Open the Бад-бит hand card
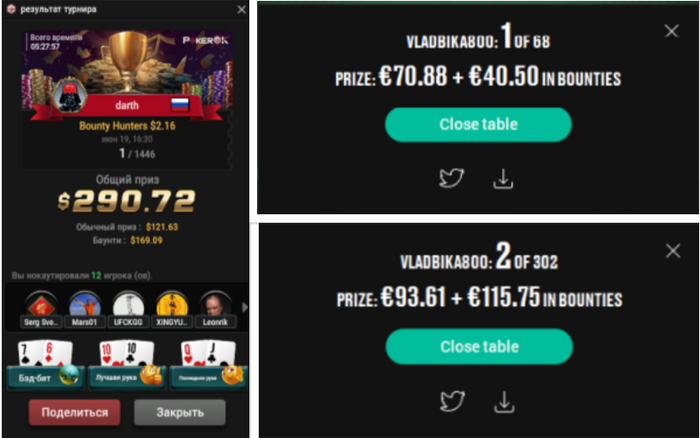700x438 pixels. point(46,365)
